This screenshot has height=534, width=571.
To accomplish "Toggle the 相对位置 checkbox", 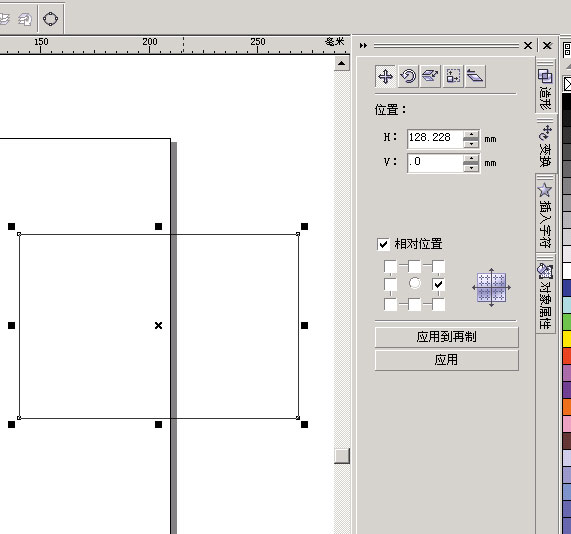I will click(x=383, y=244).
